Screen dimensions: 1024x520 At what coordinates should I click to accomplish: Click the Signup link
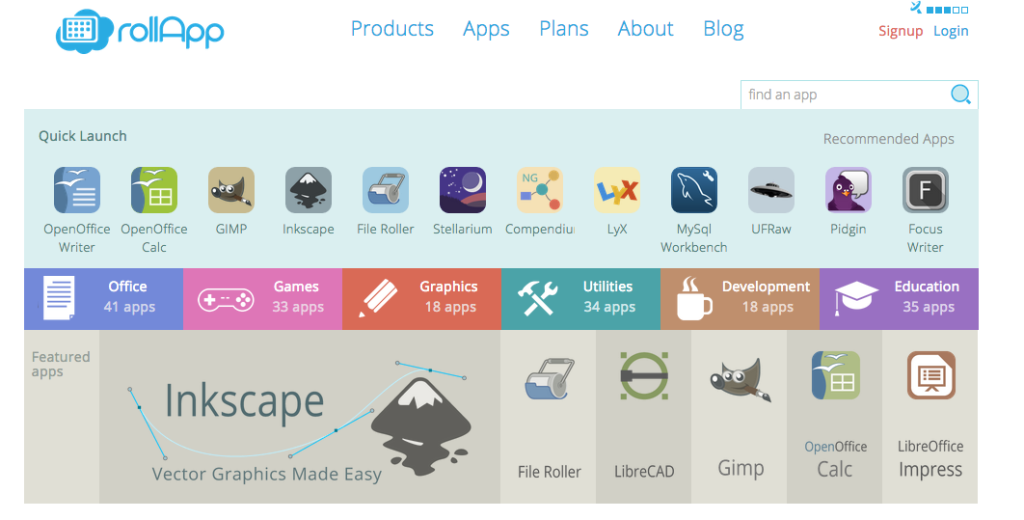point(900,31)
